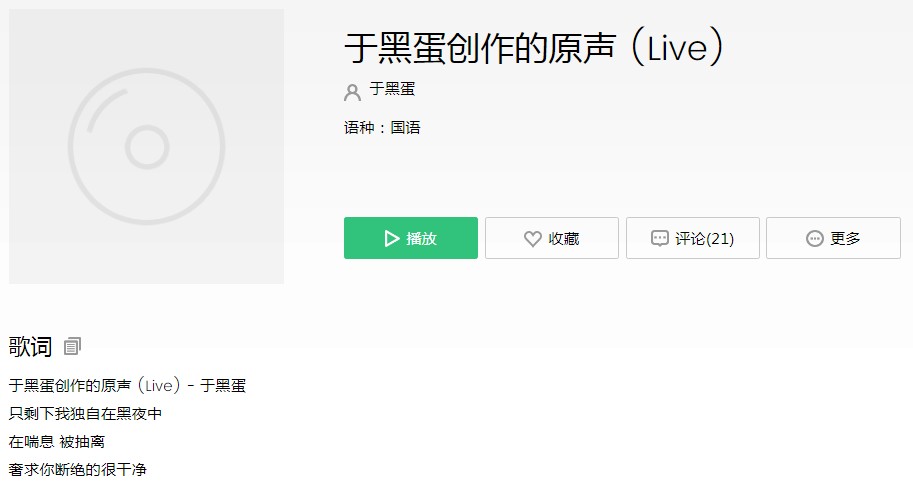Click lyric line 奢求你断绝的很干净
This screenshot has width=913, height=484.
tap(77, 469)
